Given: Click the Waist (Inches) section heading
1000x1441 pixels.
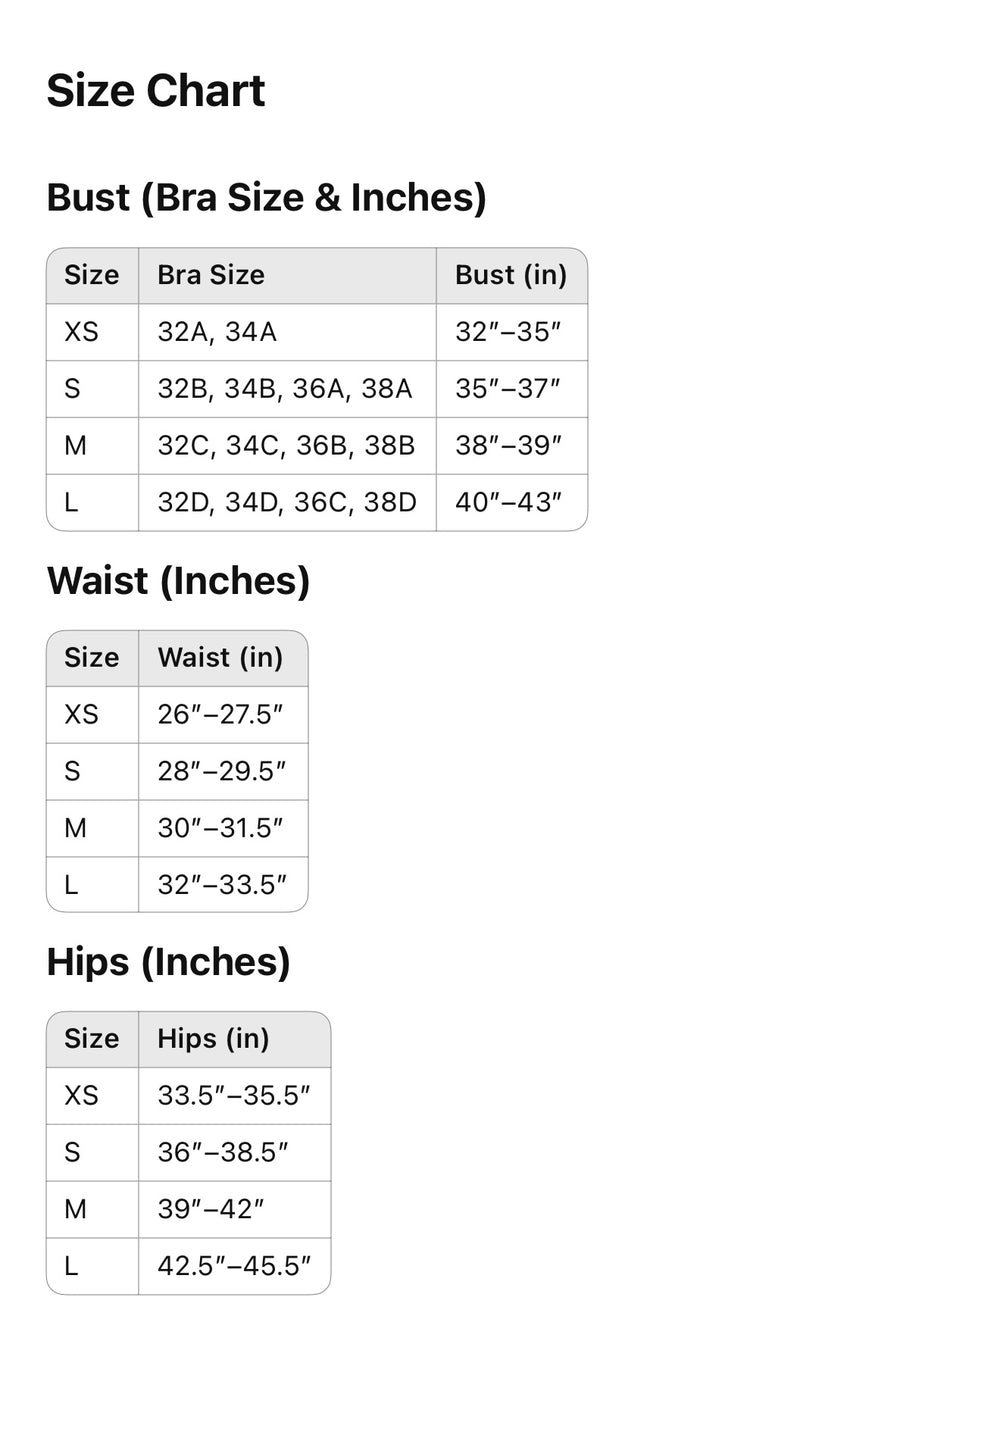Looking at the screenshot, I should [x=178, y=581].
